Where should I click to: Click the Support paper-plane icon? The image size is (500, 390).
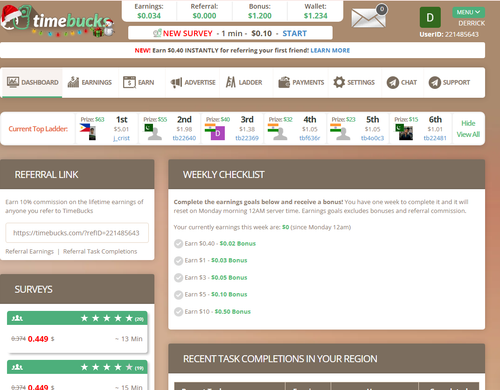tap(435, 82)
